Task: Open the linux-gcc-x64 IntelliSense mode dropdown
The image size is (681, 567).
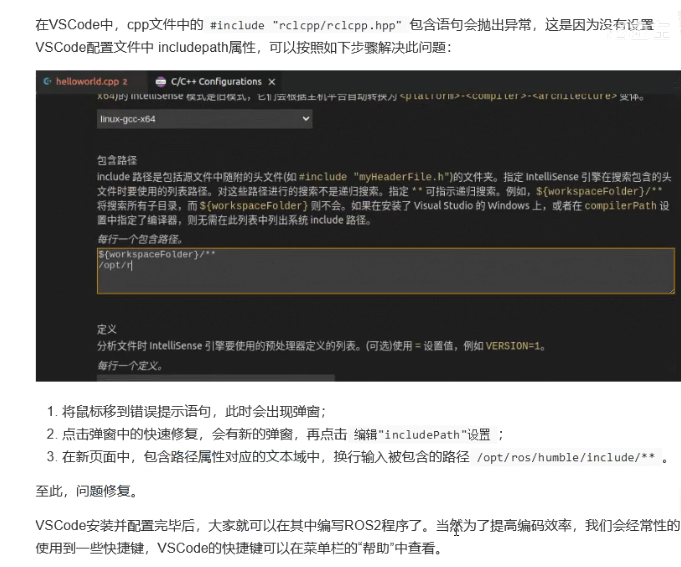Action: 204,119
